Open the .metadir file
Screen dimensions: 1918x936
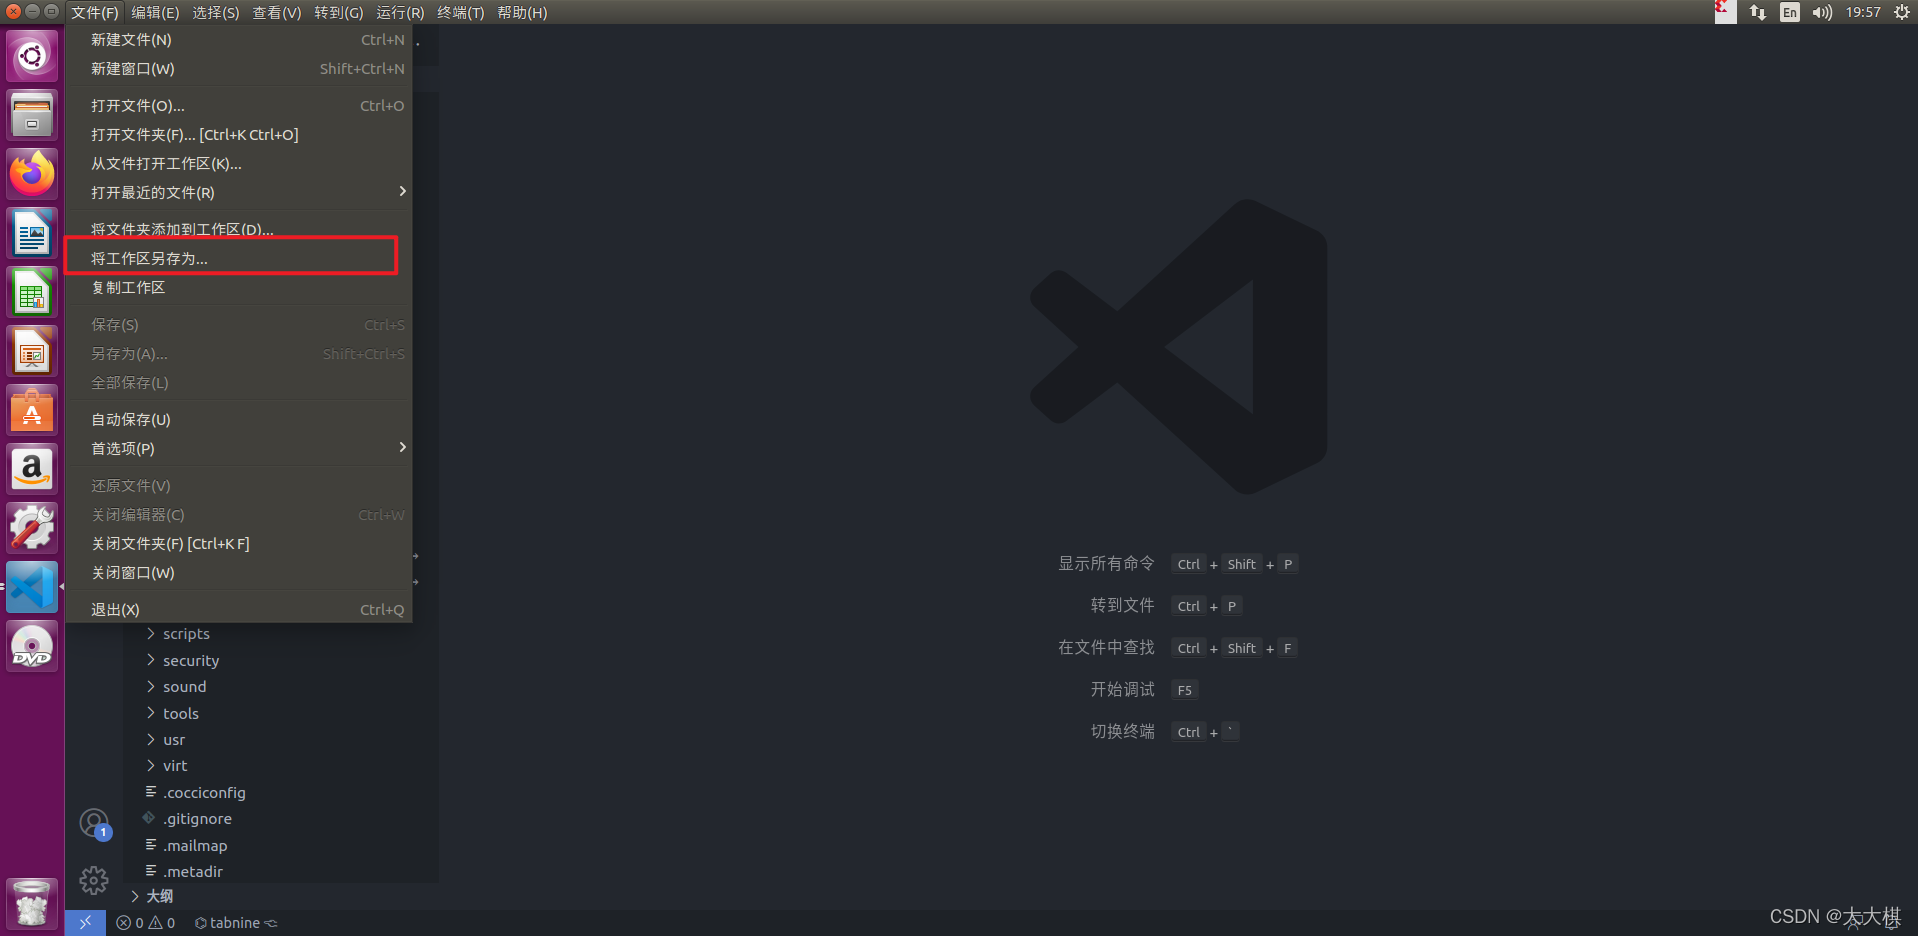coord(193,871)
